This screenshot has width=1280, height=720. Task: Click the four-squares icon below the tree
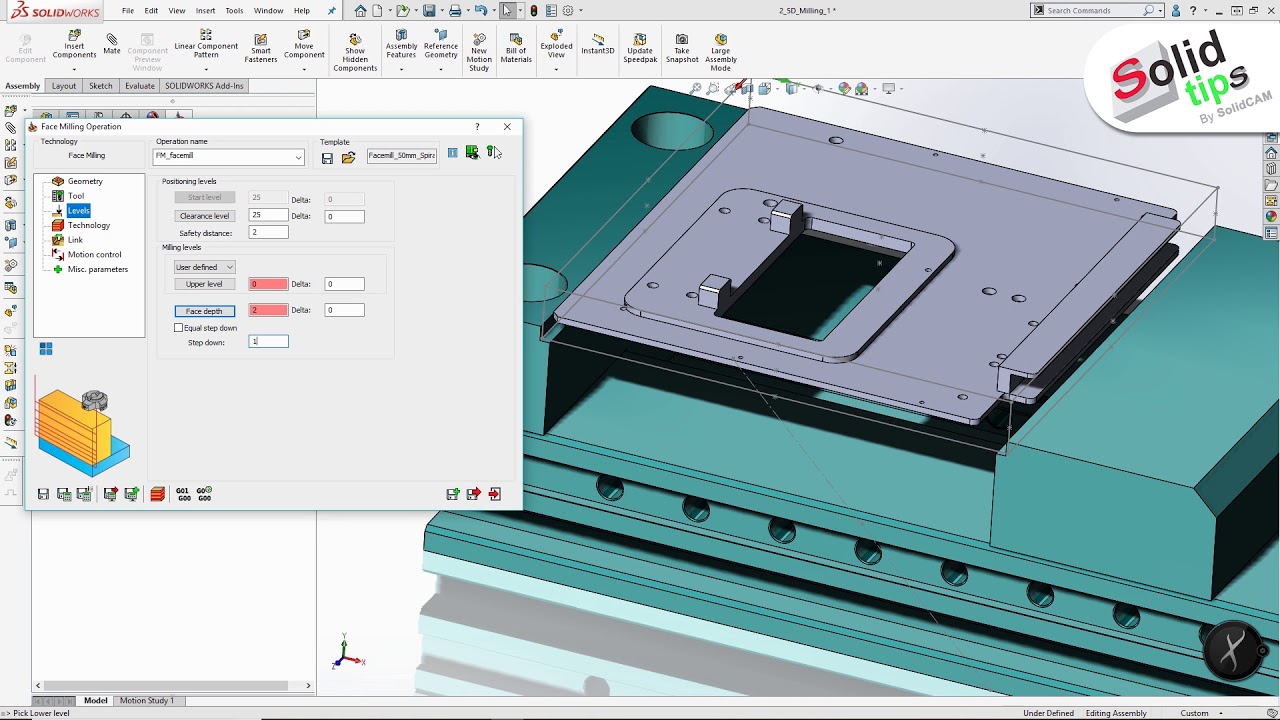[x=46, y=349]
